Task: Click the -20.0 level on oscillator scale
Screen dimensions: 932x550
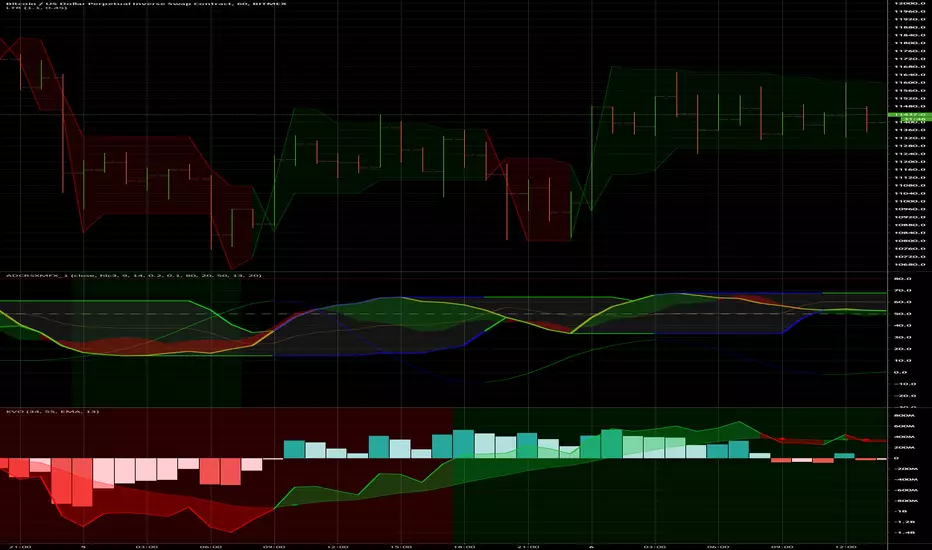Action: coord(902,395)
